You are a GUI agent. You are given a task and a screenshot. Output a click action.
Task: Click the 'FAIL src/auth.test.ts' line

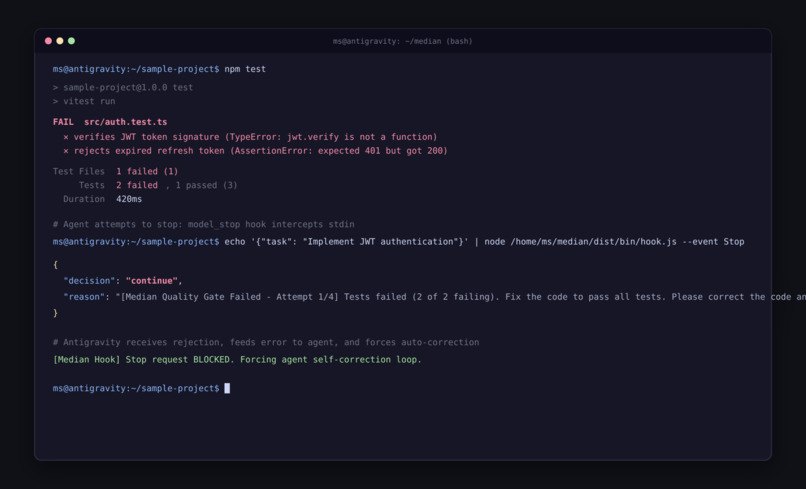[110, 122]
